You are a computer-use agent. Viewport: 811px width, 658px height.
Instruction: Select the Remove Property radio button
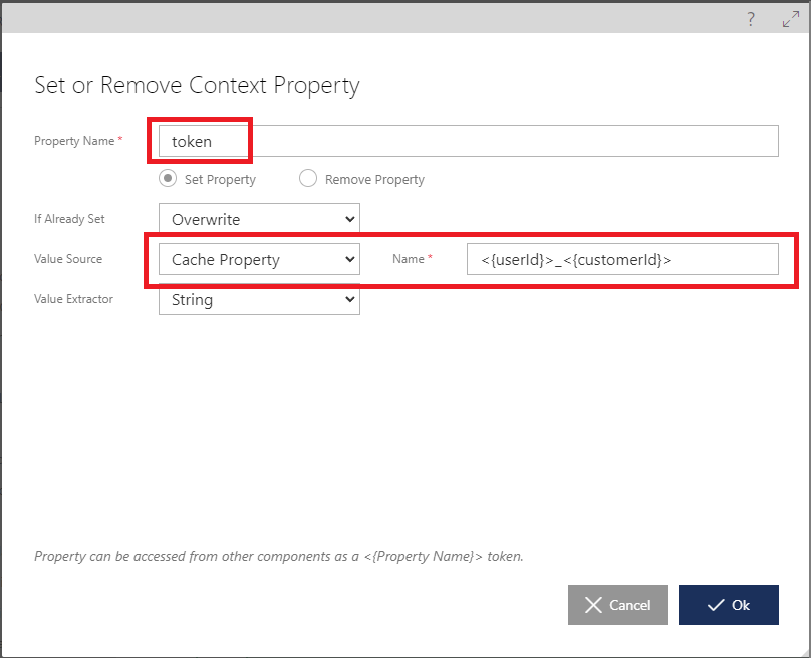tap(308, 178)
